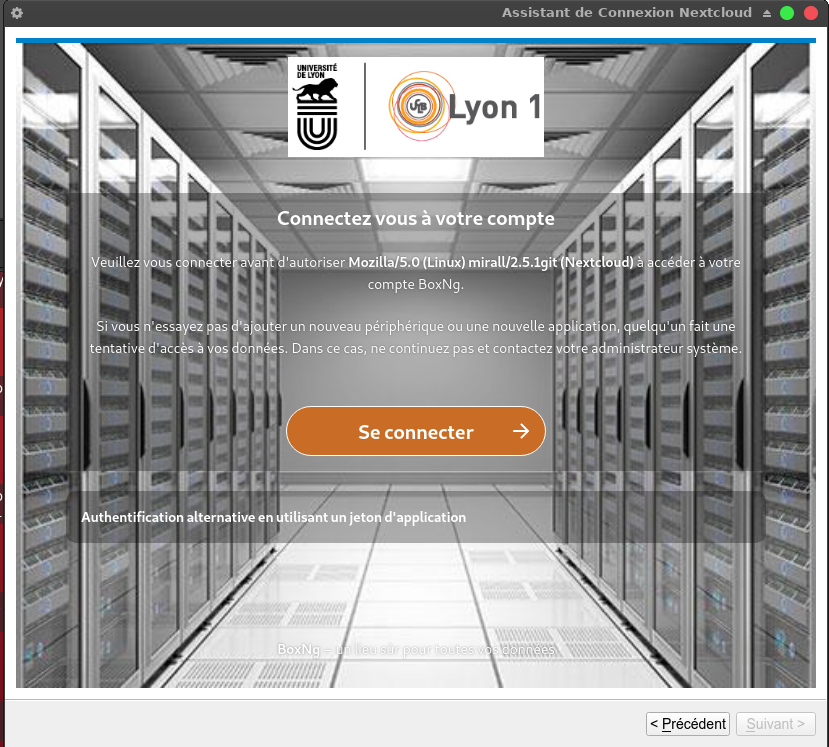Viewport: 829px width, 747px height.
Task: Open the gear window menu in title bar
Action: coord(17,13)
